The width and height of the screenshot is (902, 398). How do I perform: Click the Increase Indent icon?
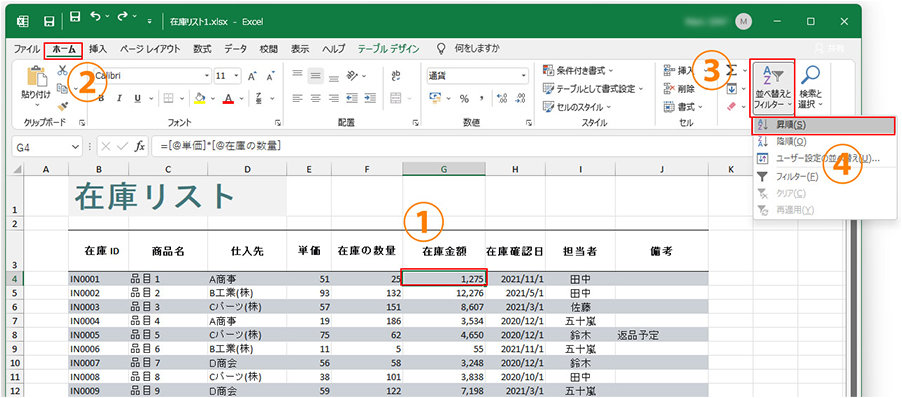[370, 98]
